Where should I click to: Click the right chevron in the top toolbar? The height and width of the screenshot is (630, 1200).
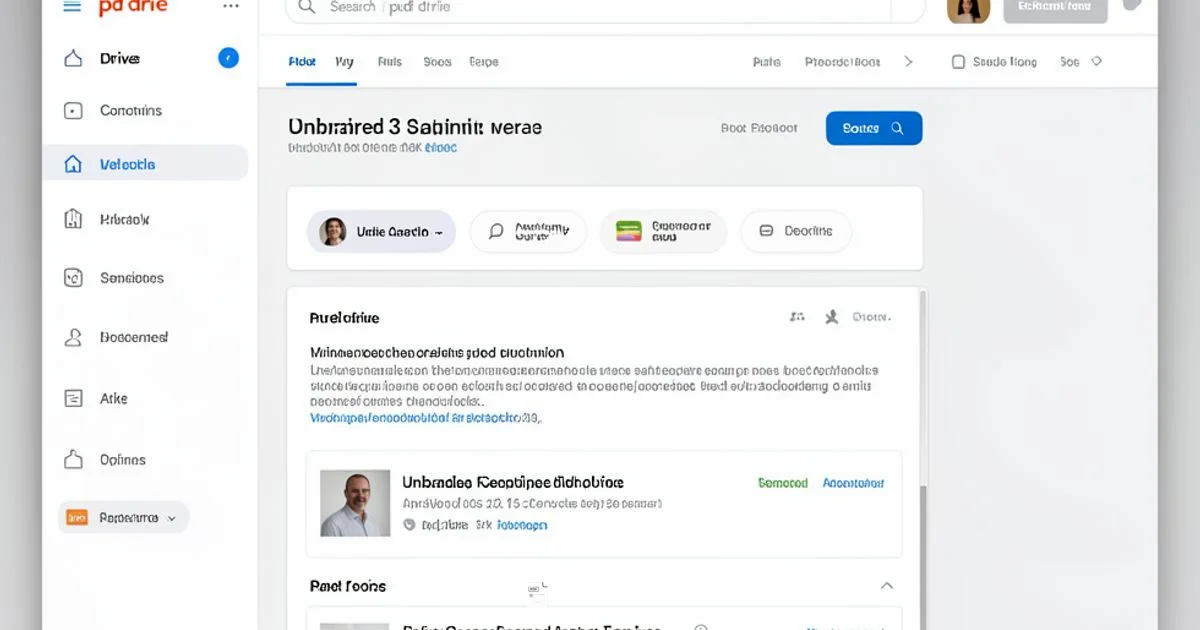[908, 62]
